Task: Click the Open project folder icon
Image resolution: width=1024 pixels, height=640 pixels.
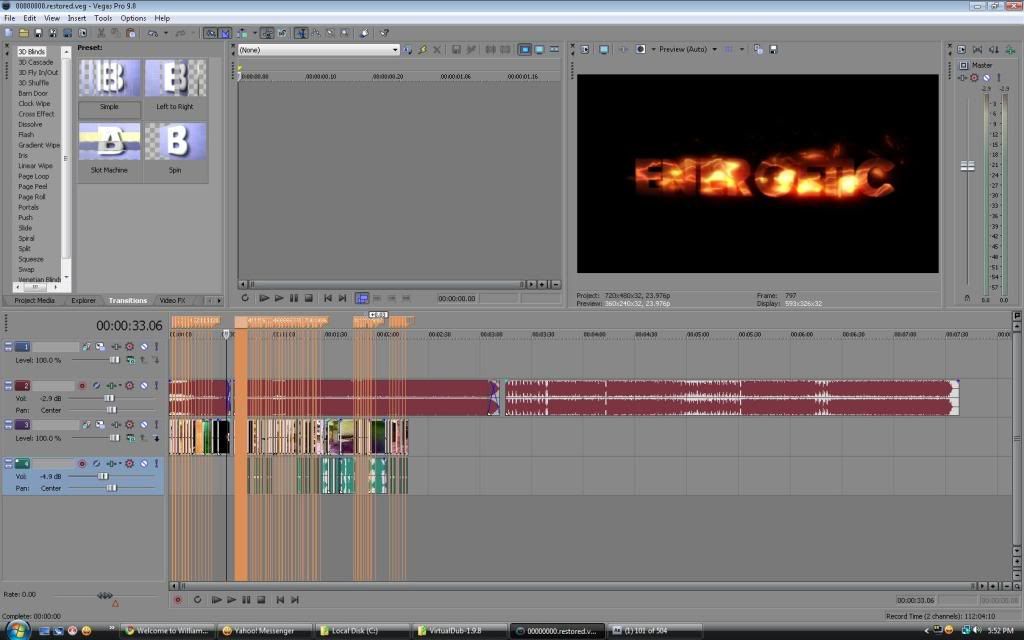Action: [22, 32]
